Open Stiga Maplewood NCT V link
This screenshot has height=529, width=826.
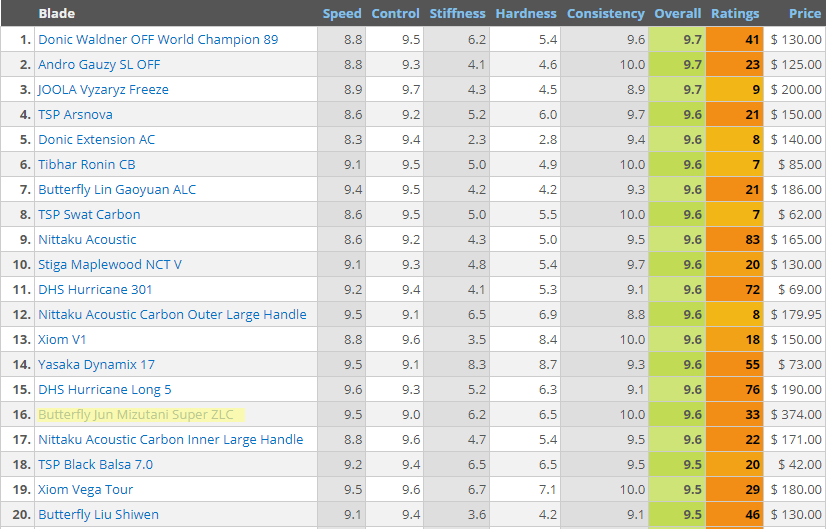click(x=110, y=264)
